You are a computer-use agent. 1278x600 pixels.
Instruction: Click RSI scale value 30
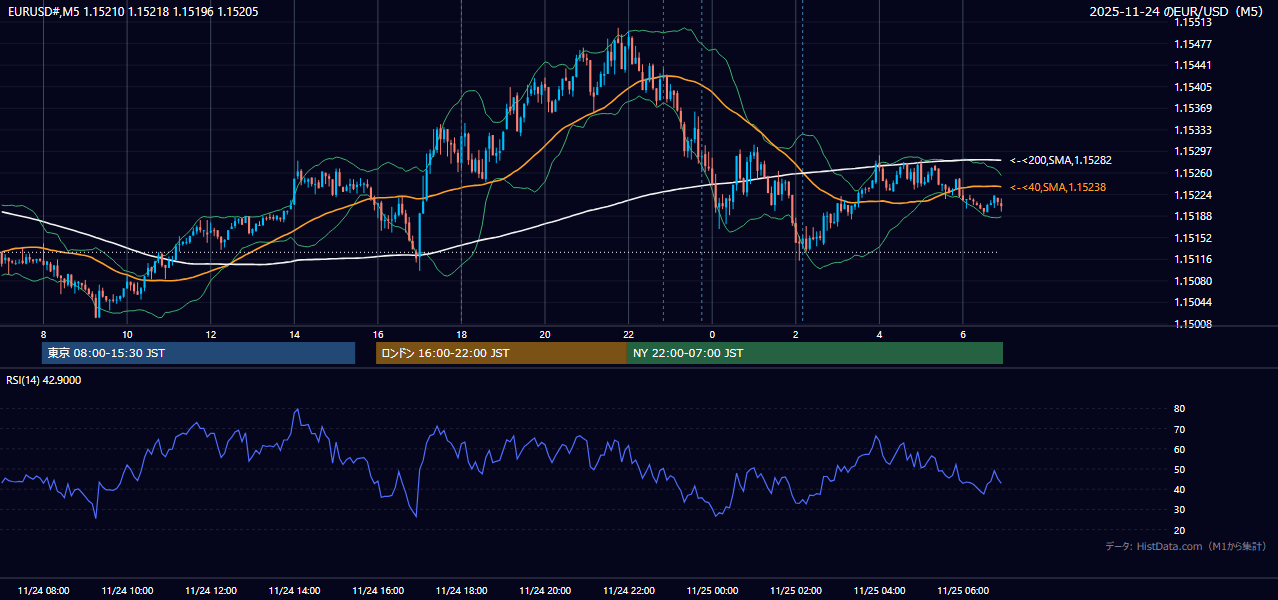pos(1179,510)
